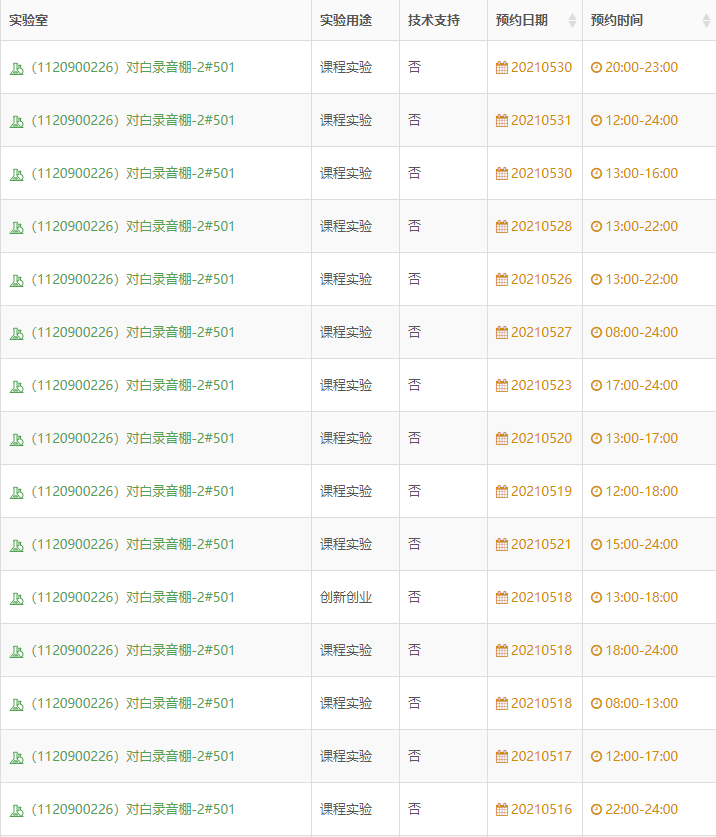Image resolution: width=716 pixels, height=837 pixels.
Task: Select the time text 12:00-24:00
Action: (x=642, y=120)
